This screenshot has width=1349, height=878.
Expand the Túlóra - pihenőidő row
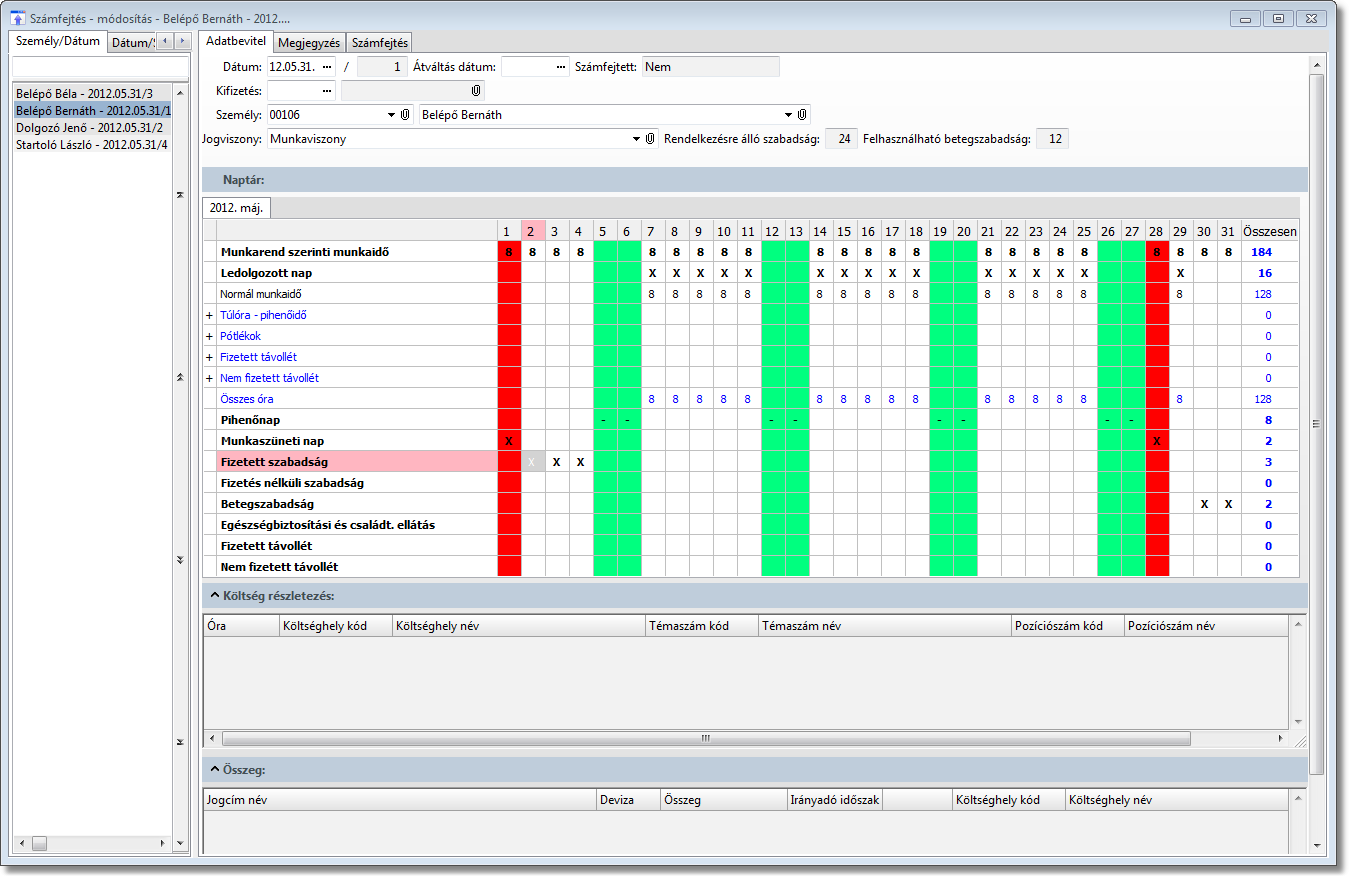point(210,315)
